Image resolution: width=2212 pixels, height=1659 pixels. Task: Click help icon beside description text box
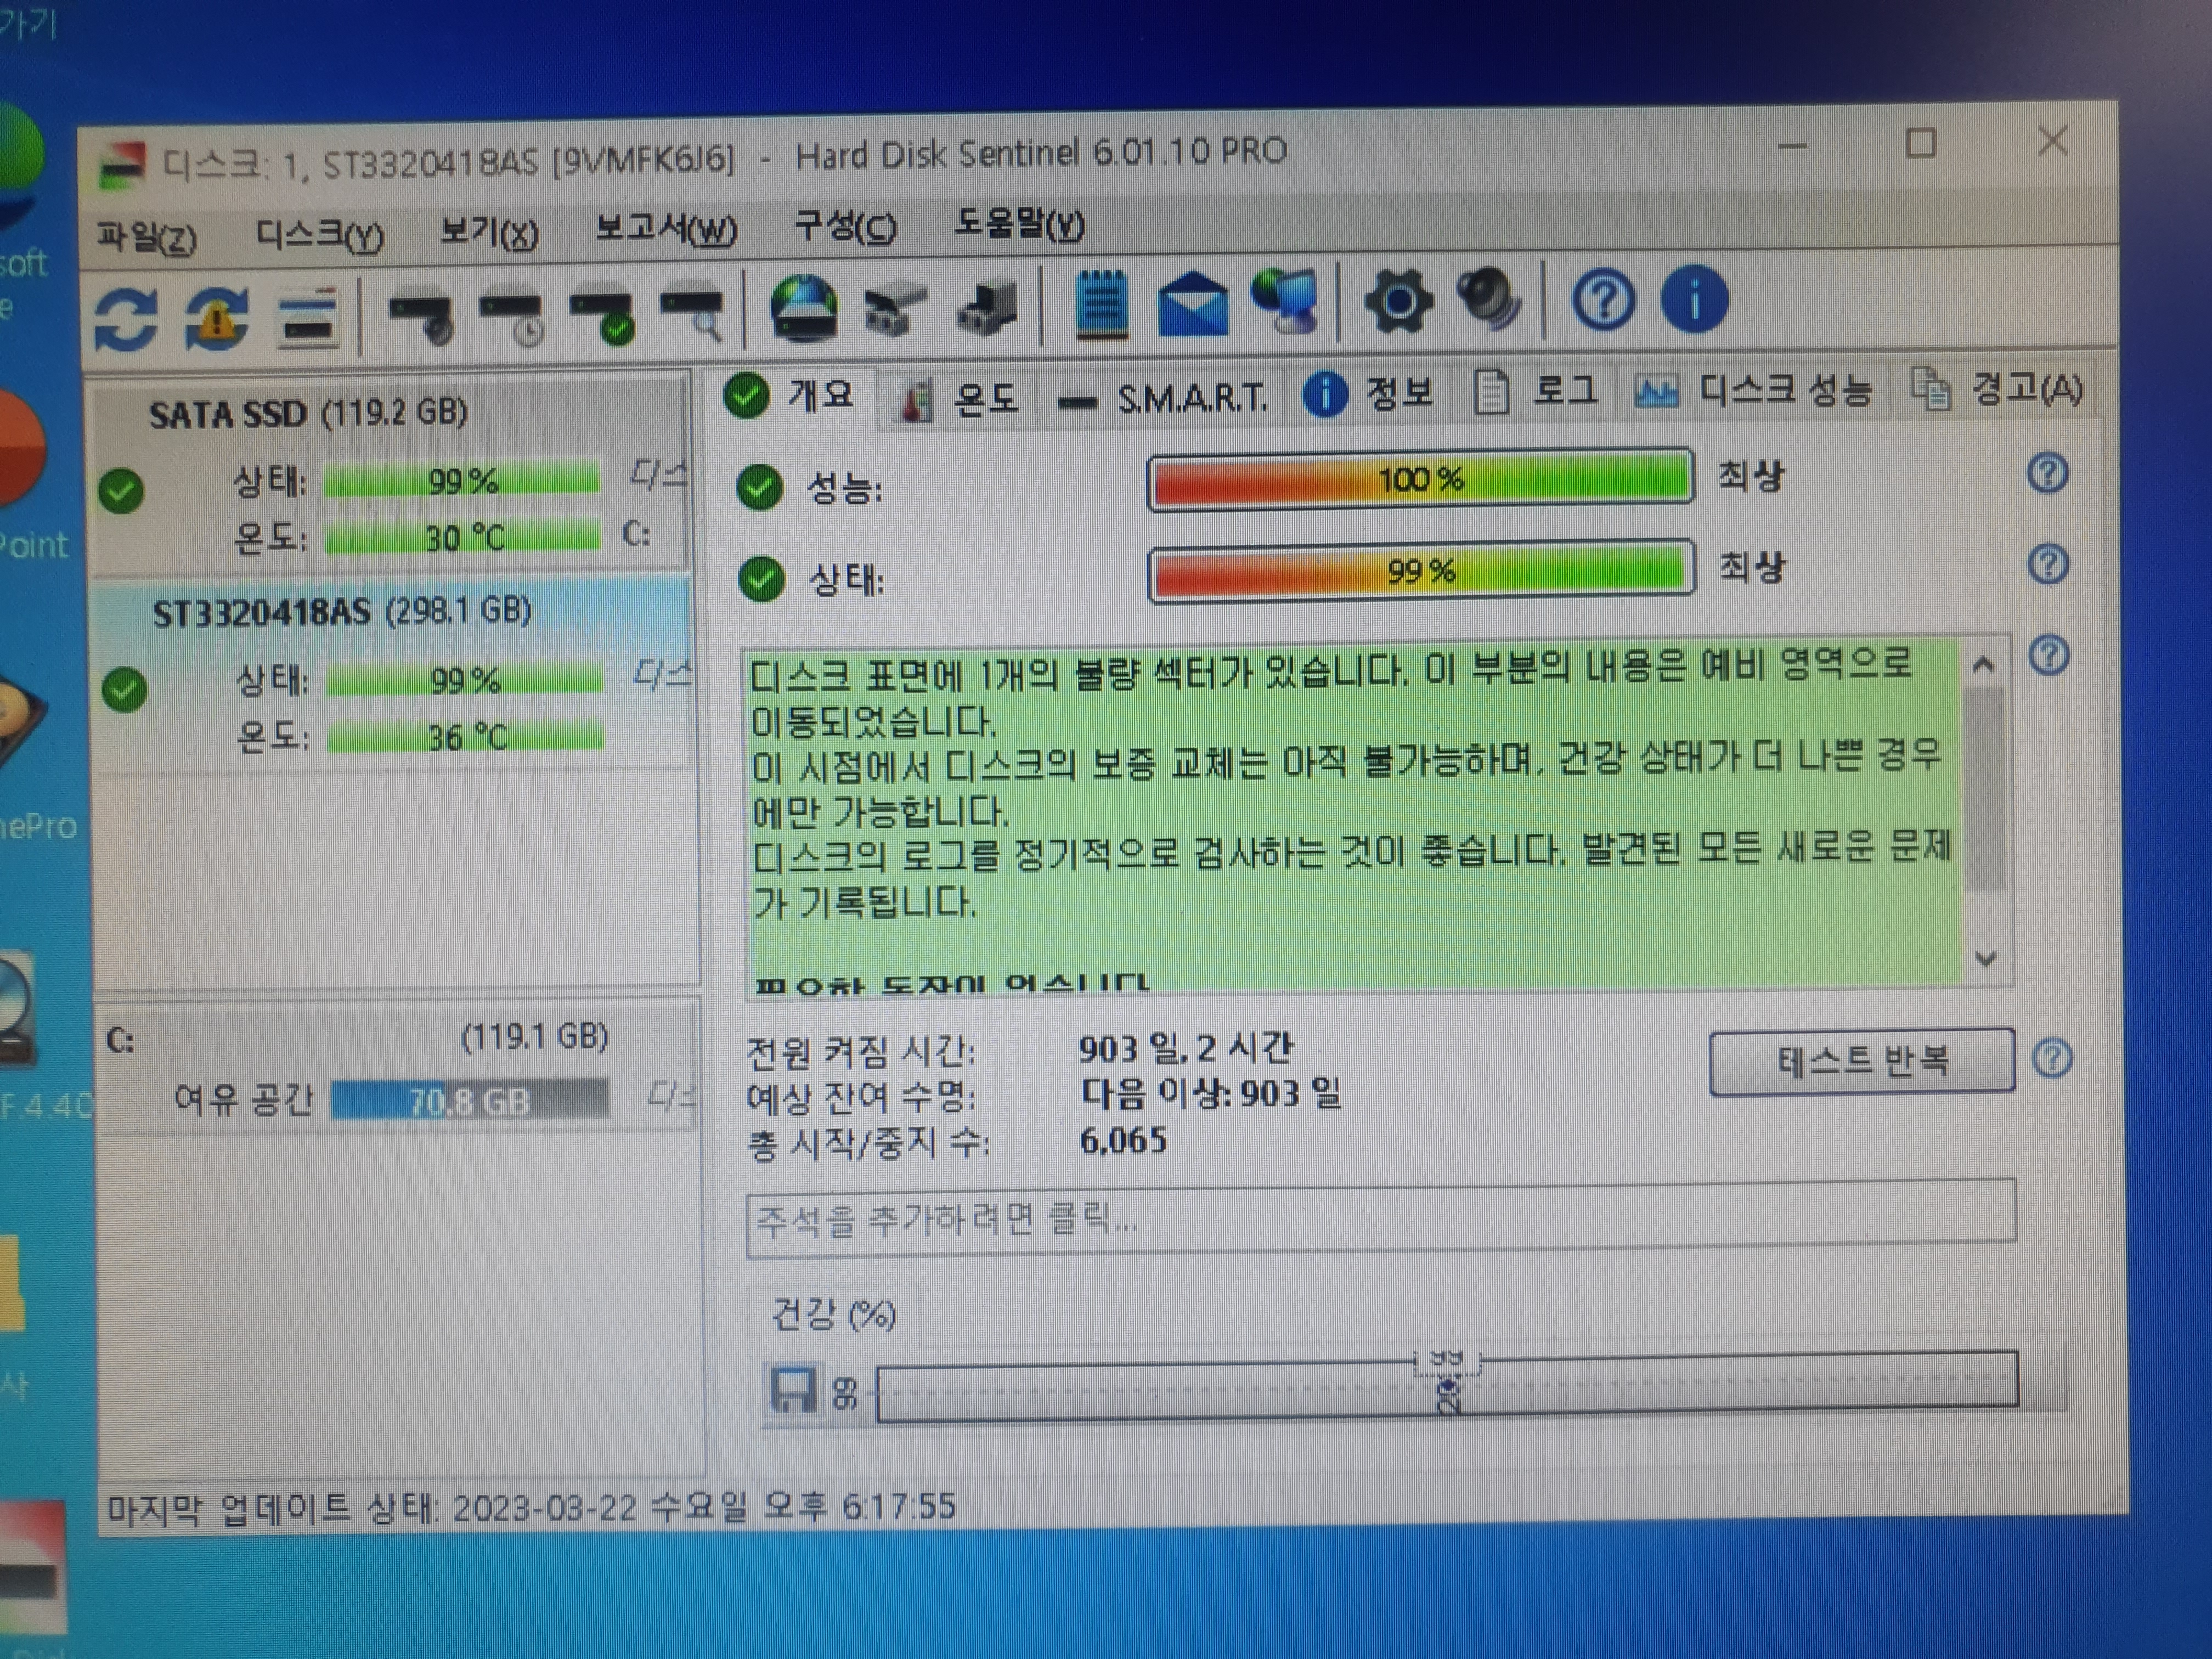(2050, 655)
